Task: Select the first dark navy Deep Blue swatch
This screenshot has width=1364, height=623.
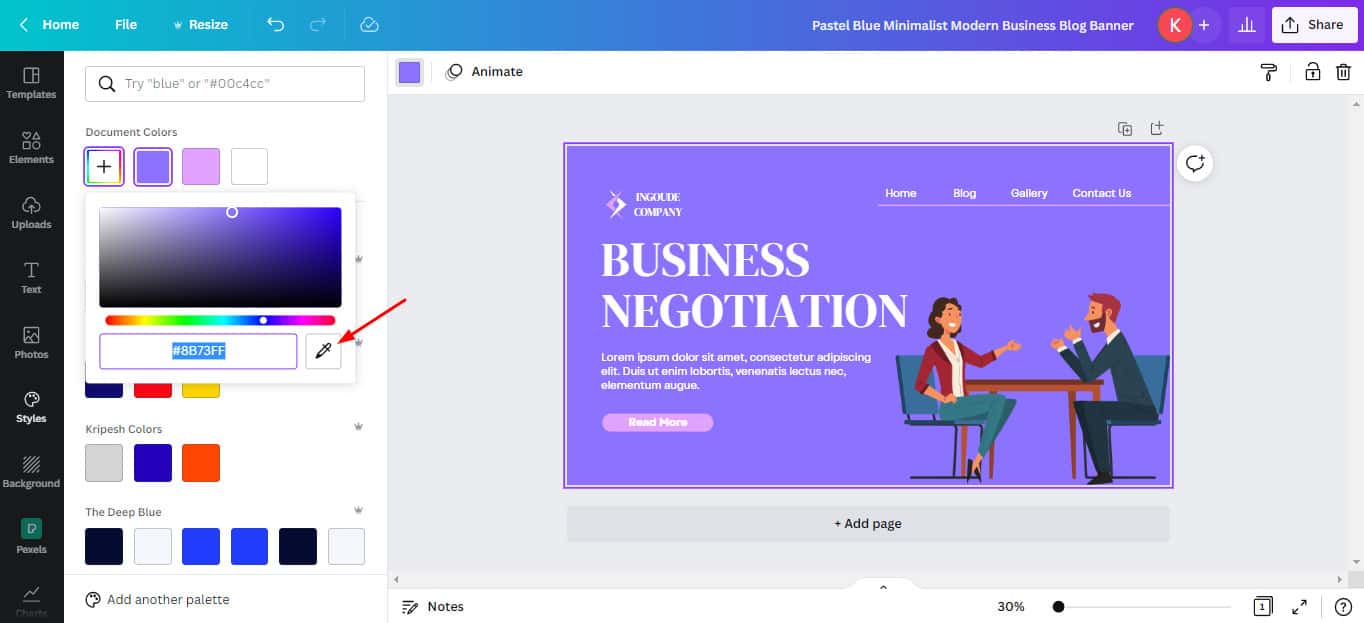Action: click(x=104, y=546)
